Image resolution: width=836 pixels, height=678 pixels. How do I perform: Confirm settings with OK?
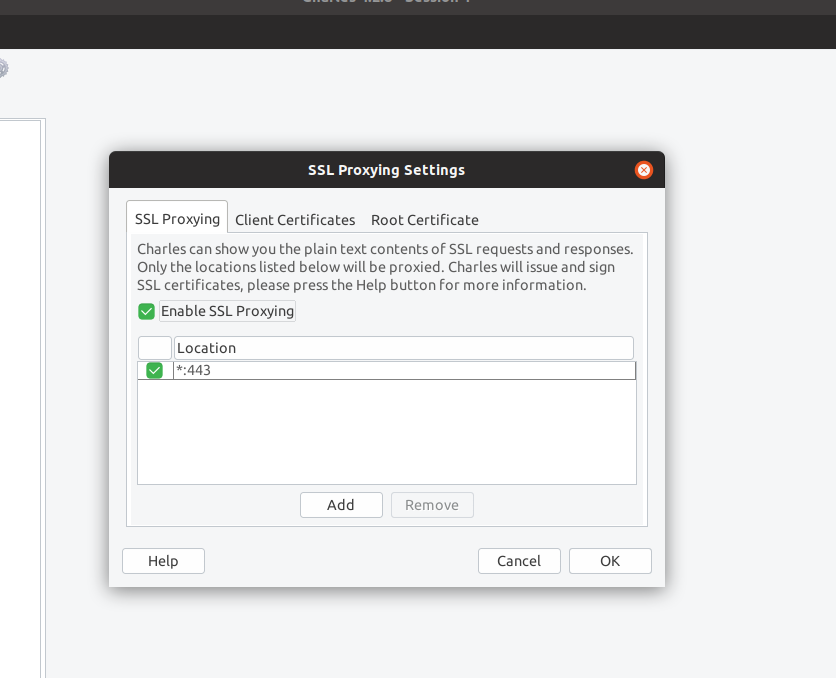point(610,561)
